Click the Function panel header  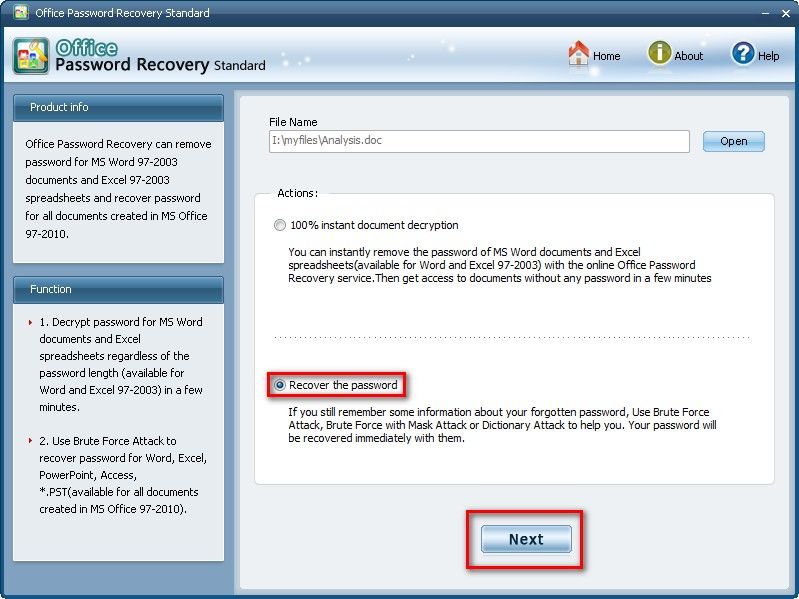click(x=118, y=290)
